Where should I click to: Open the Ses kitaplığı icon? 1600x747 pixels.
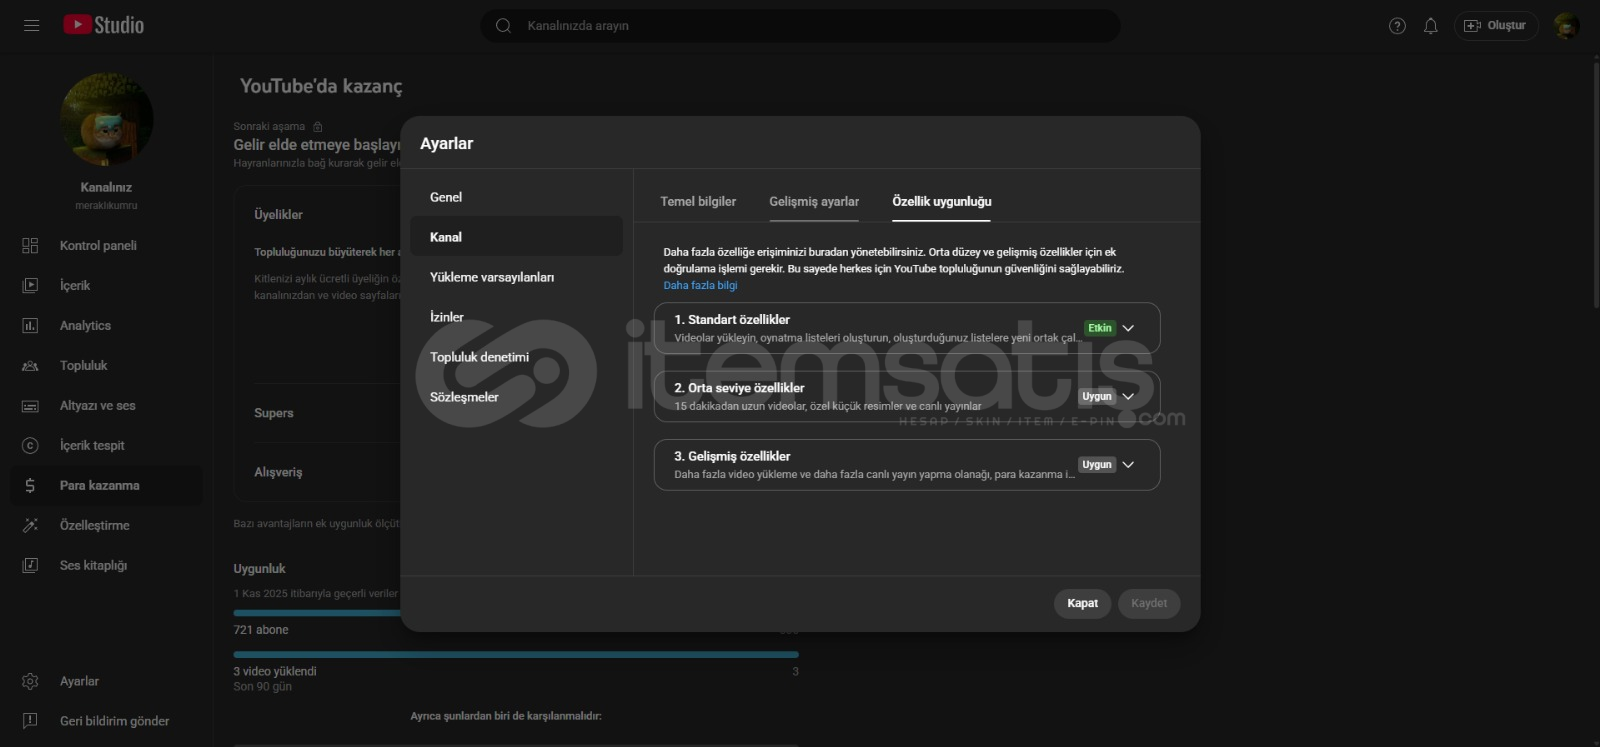[x=30, y=565]
